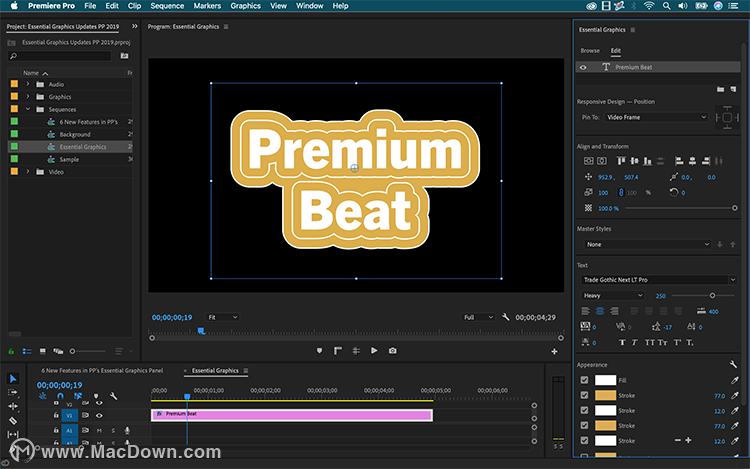
Task: Apply Faux Italic text style
Action: [x=635, y=342]
